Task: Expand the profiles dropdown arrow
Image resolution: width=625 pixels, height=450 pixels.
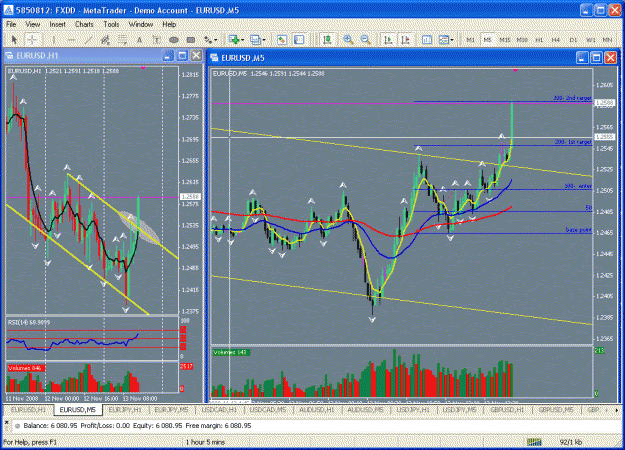Action: click(x=264, y=40)
